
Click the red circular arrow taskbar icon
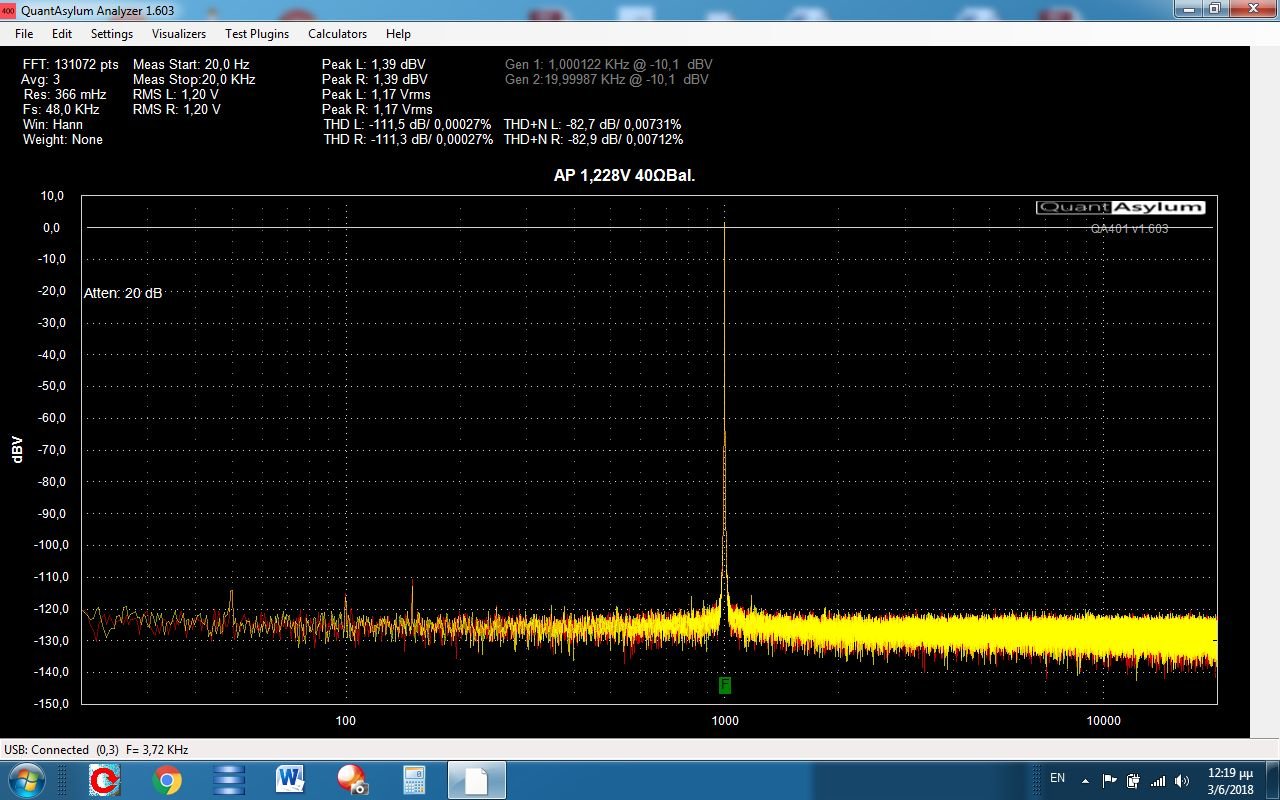click(x=105, y=779)
